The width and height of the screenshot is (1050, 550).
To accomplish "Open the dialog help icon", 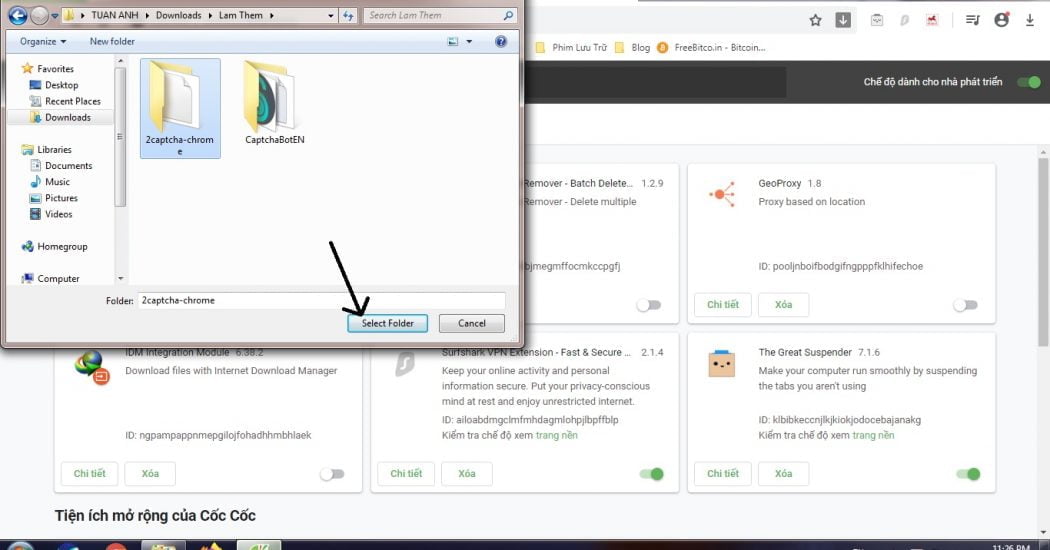I will tap(500, 42).
